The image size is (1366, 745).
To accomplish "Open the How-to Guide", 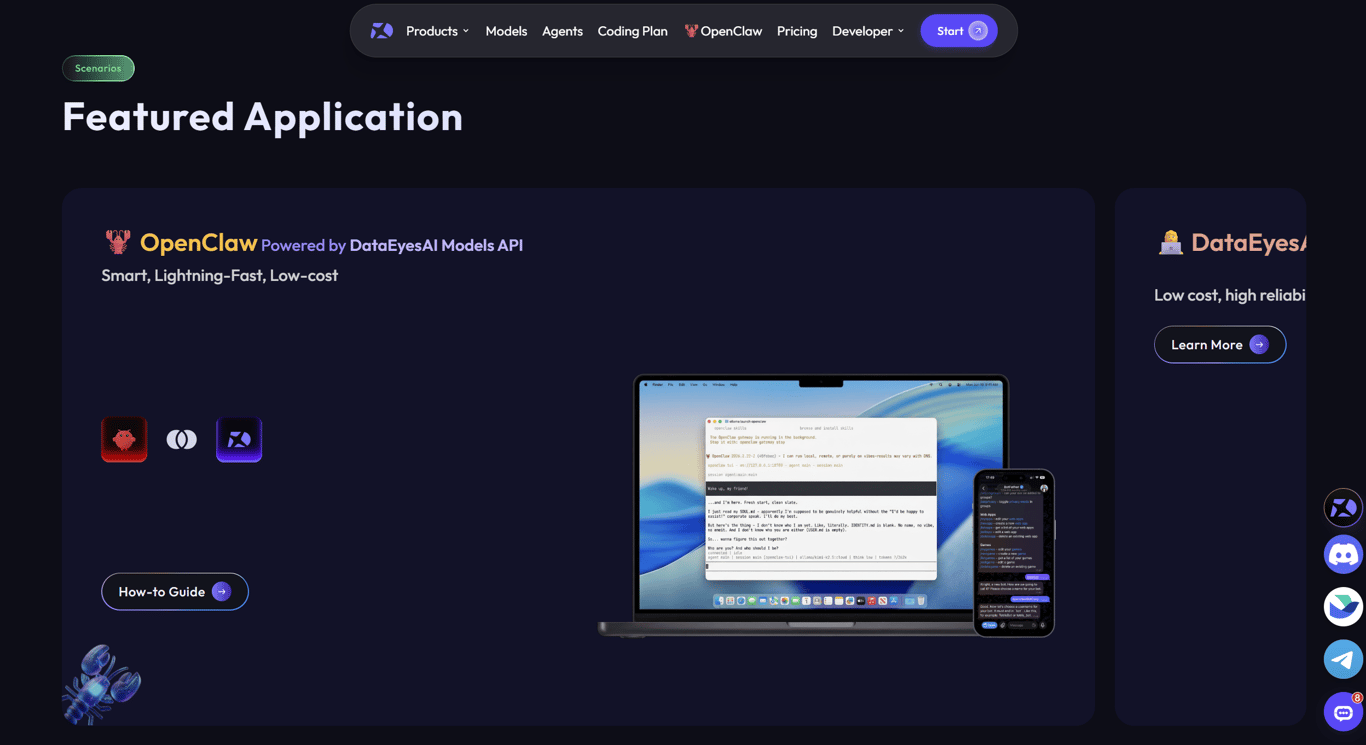I will (x=175, y=592).
